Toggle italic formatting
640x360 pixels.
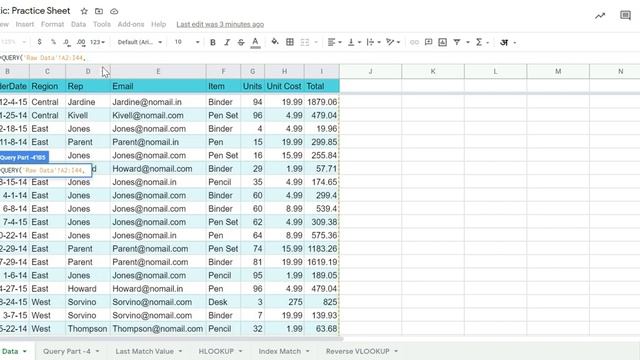227,42
